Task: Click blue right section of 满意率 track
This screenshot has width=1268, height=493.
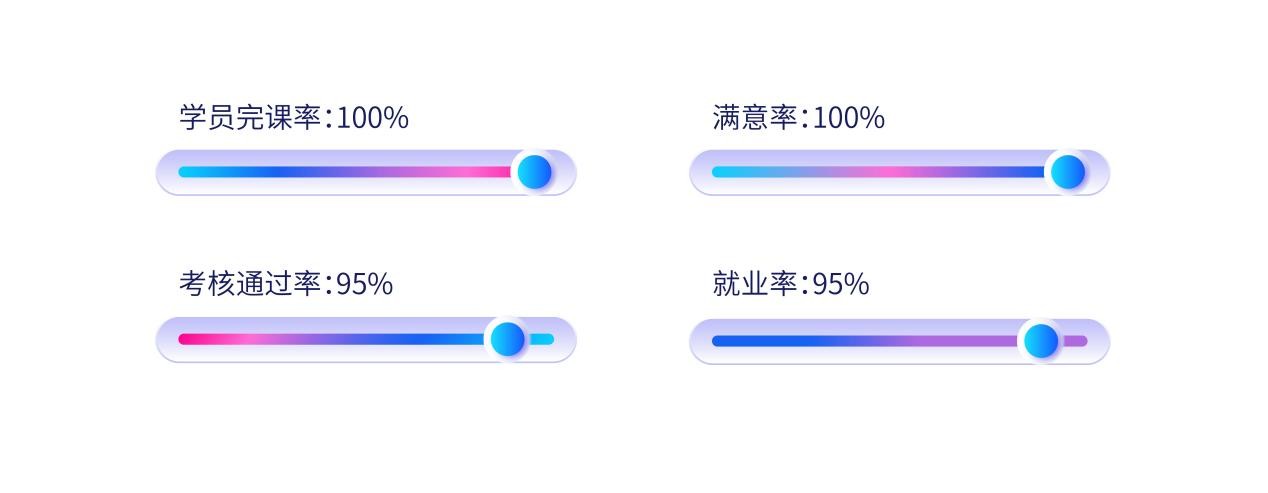Action: pos(1010,172)
